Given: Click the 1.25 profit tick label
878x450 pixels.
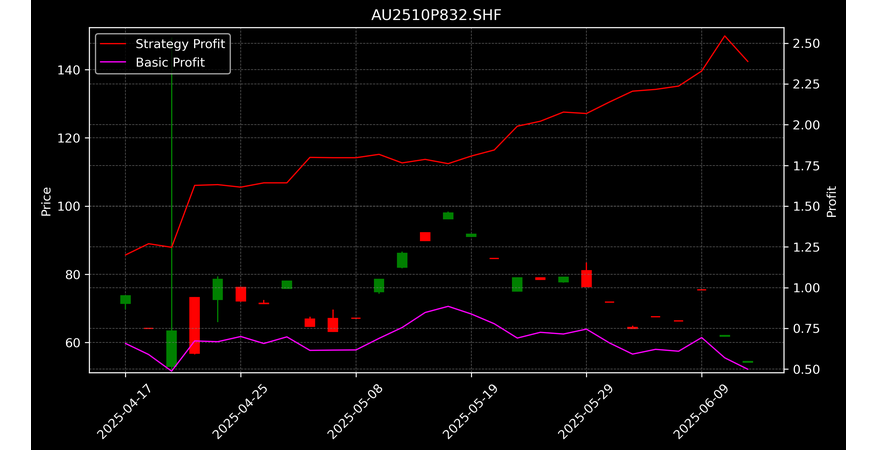Looking at the screenshot, I should [x=806, y=247].
